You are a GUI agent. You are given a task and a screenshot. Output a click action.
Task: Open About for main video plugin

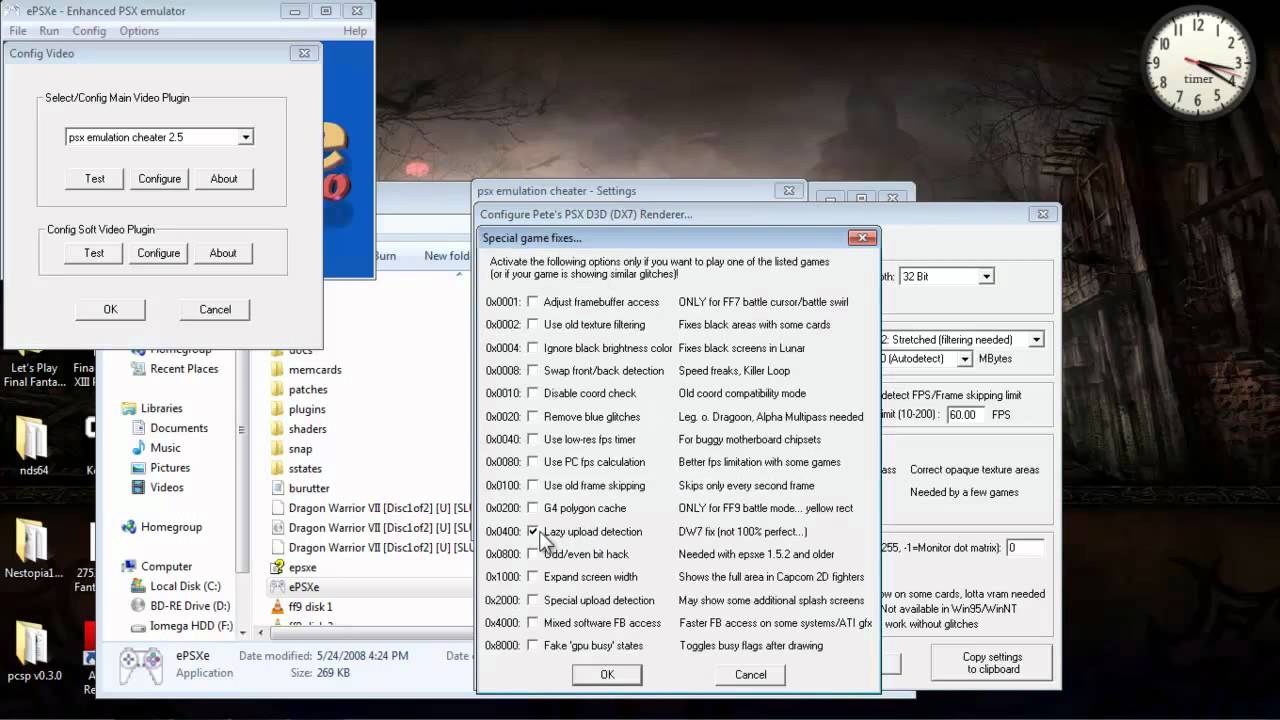pos(224,179)
